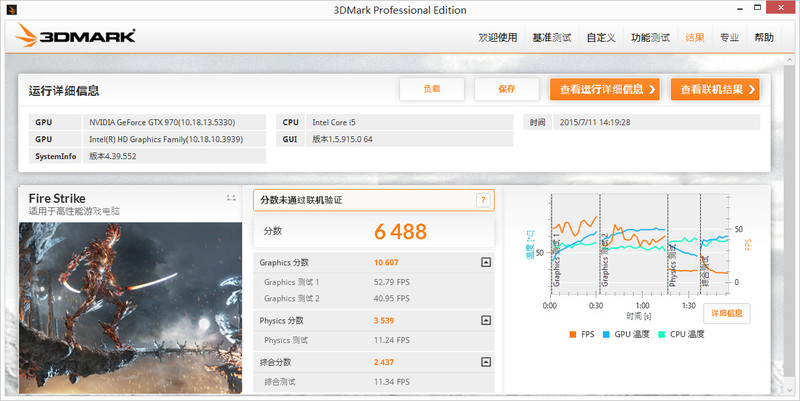The height and width of the screenshot is (401, 800).
Task: Click the Graphics 测试 2 label
Action: 291,298
